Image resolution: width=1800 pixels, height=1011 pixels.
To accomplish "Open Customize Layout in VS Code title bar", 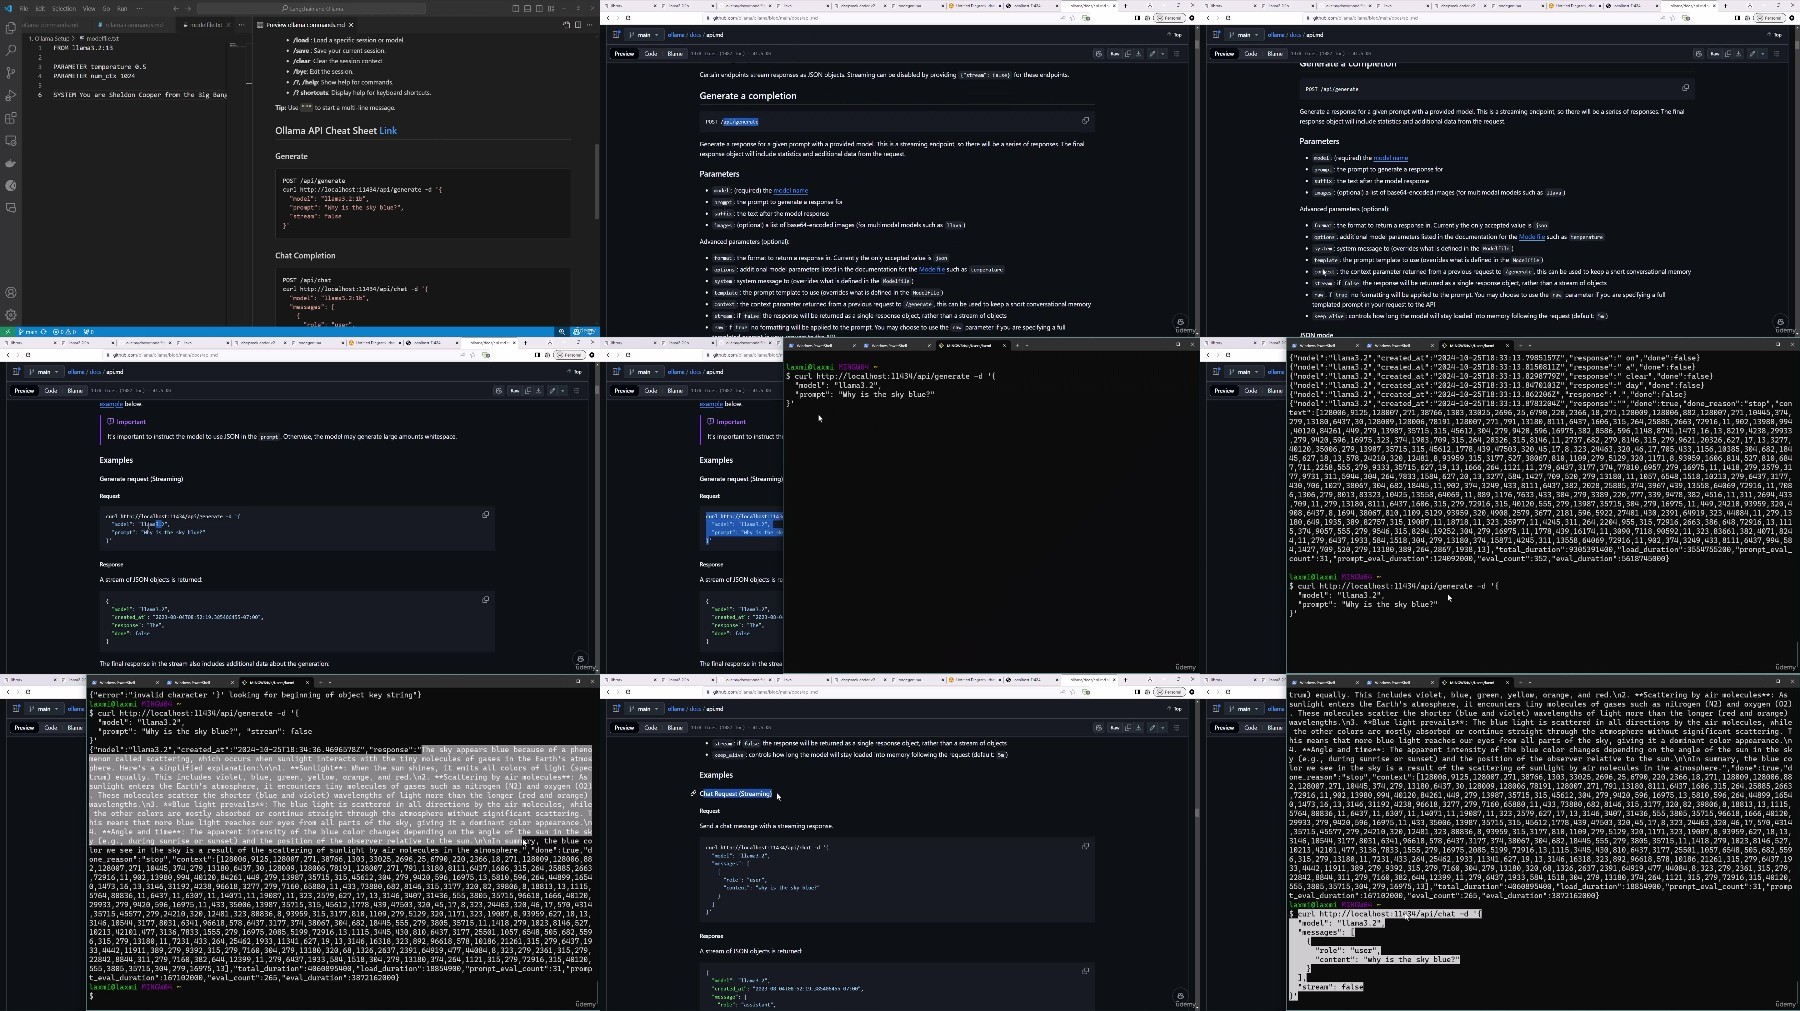I will click(x=552, y=8).
